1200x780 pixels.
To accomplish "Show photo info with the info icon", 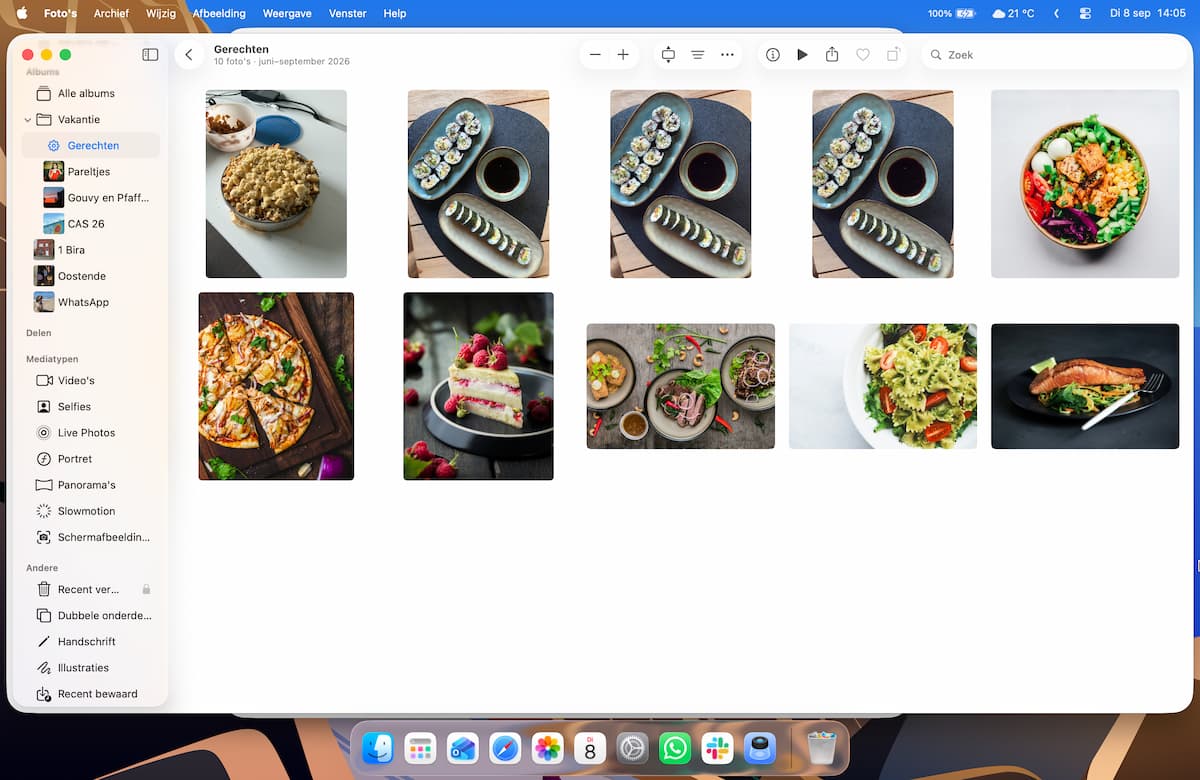I will (773, 55).
